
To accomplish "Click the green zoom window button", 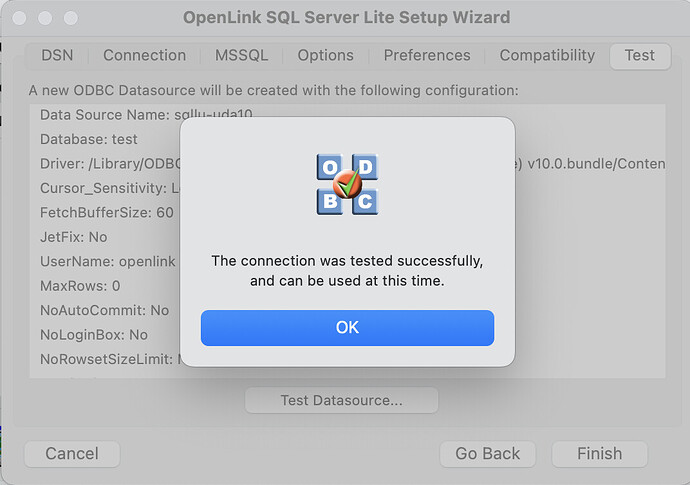I will [x=70, y=18].
